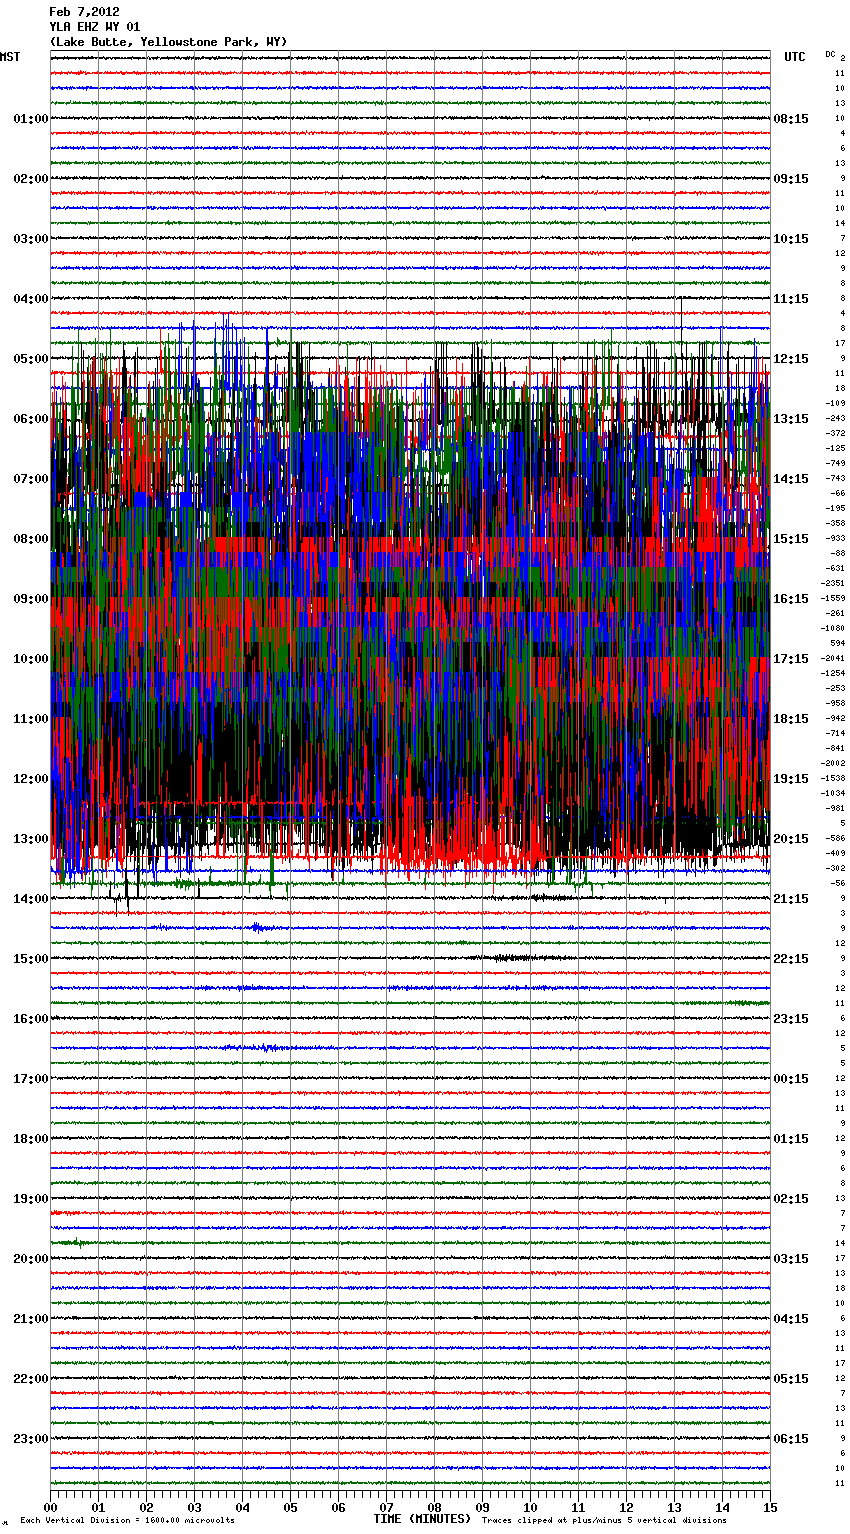
Task: Select the 06:00 MST hour label
Action: coord(31,419)
